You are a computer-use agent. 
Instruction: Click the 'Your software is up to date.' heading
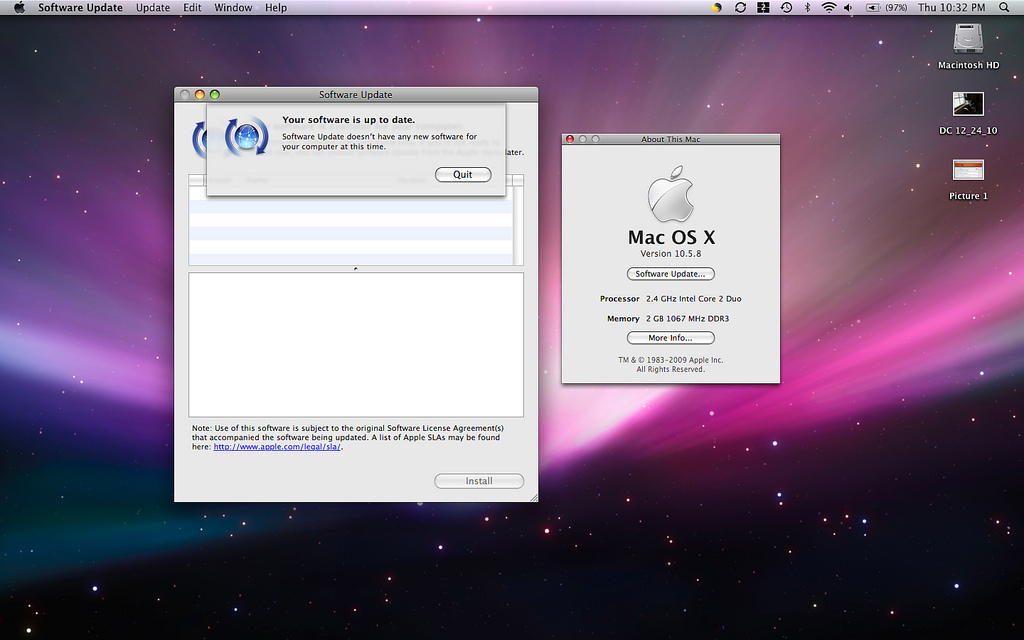click(x=348, y=120)
